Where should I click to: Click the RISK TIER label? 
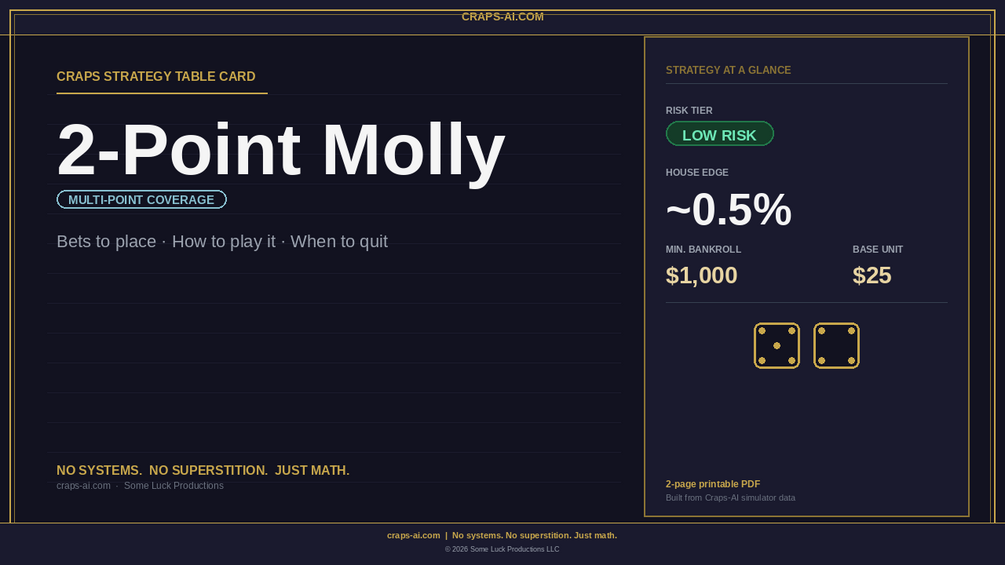[x=689, y=110]
